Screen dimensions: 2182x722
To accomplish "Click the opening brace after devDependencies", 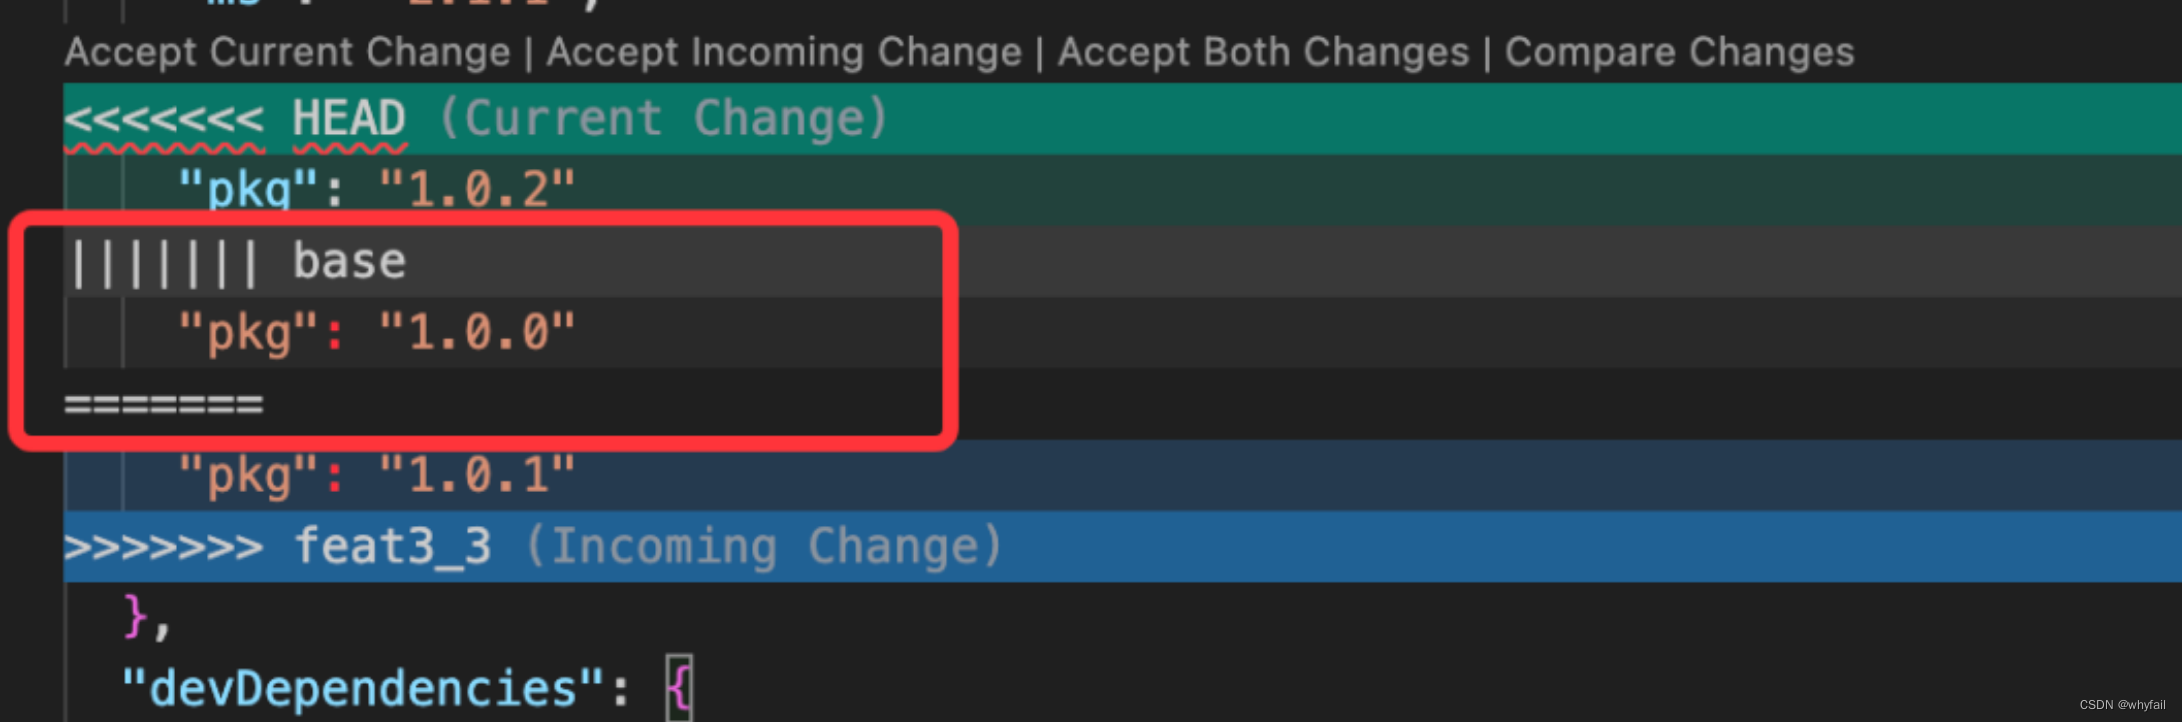I will (679, 685).
